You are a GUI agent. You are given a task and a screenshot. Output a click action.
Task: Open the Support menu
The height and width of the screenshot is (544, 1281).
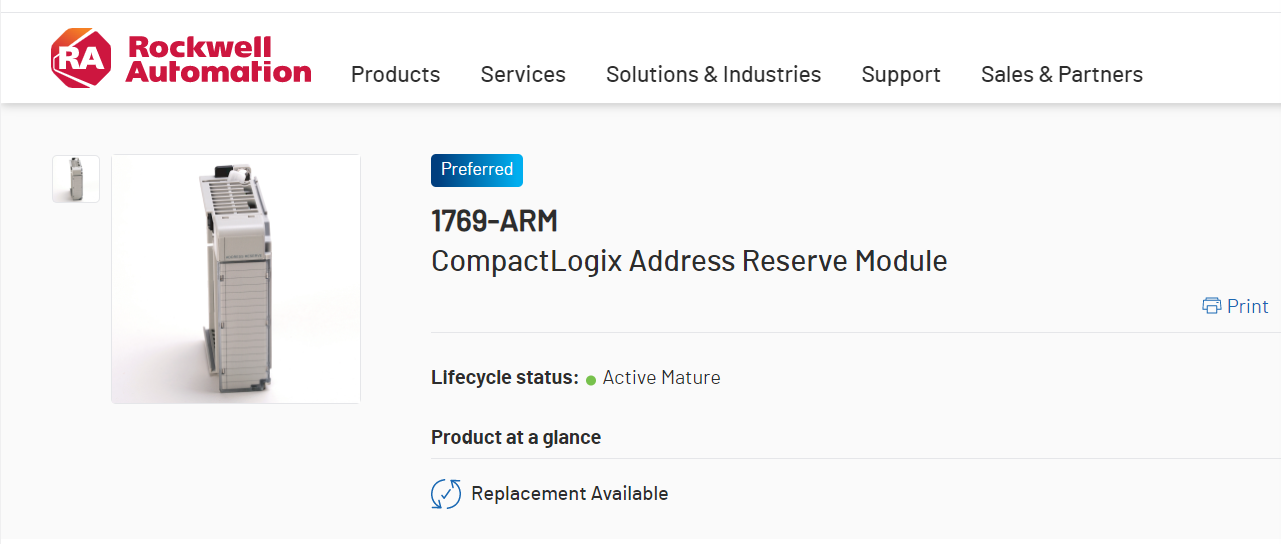[901, 74]
